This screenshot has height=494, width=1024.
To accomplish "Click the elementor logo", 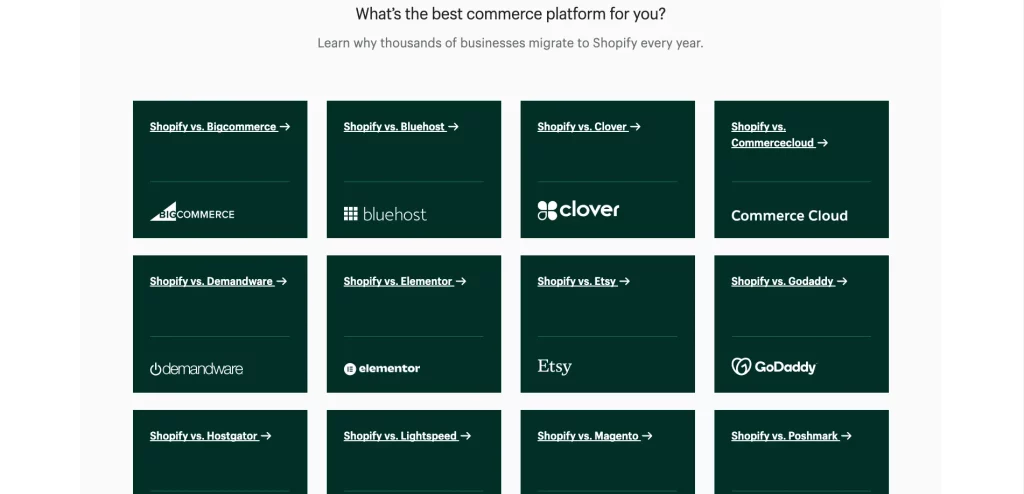I will click(x=382, y=369).
